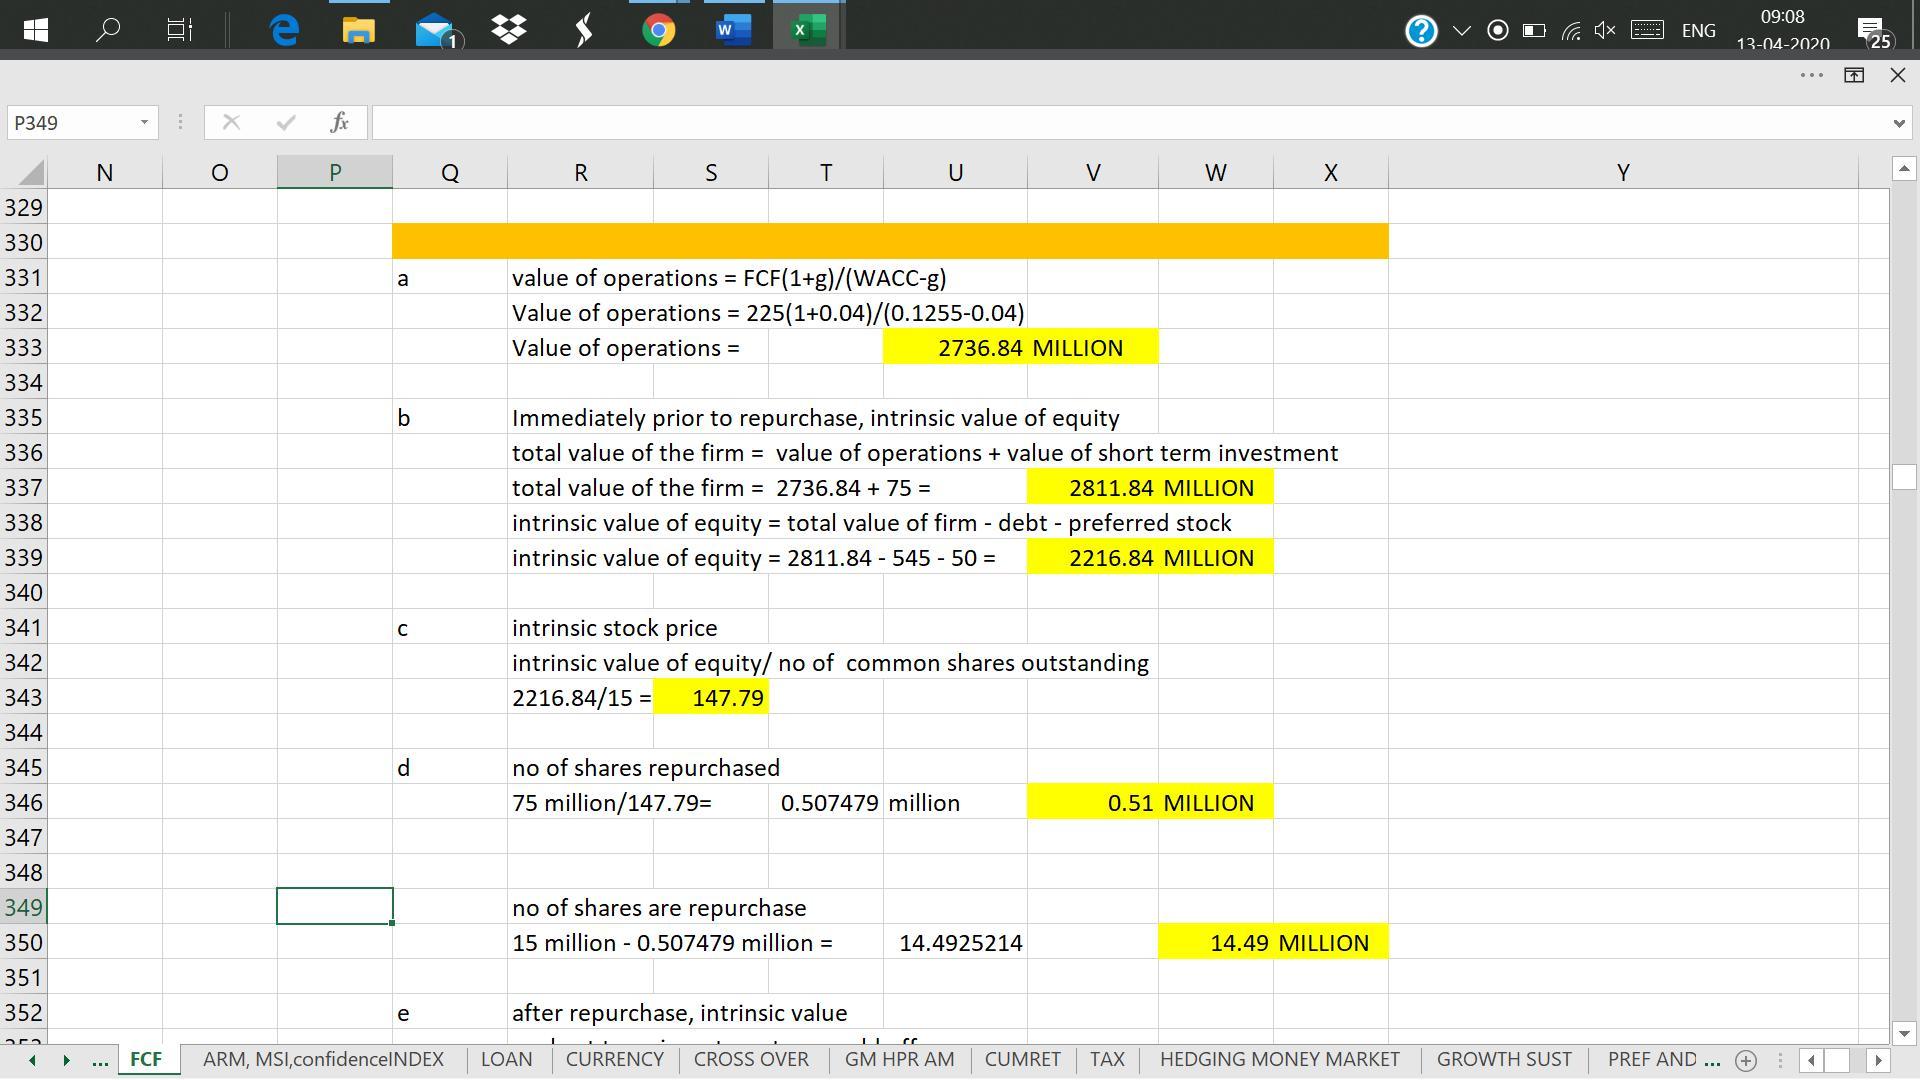Open Dropbox from the taskbar
The image size is (1920, 1080).
click(509, 30)
